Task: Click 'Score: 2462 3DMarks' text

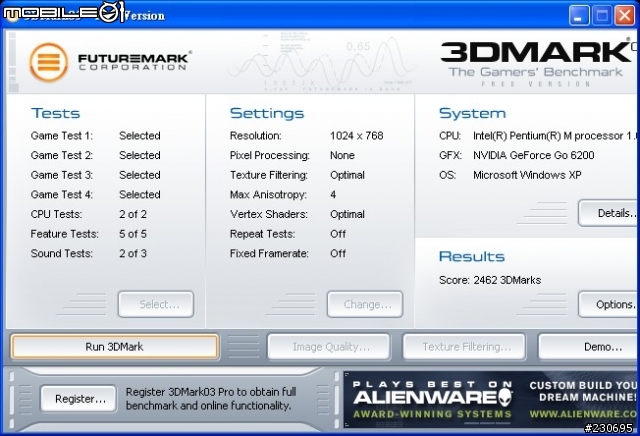Action: 490,280
